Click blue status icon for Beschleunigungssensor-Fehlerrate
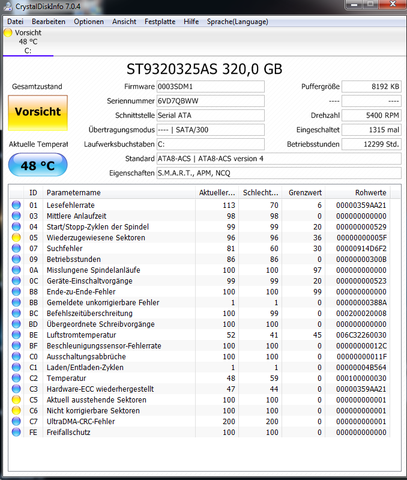The image size is (407, 480). pyautogui.click(x=16, y=346)
